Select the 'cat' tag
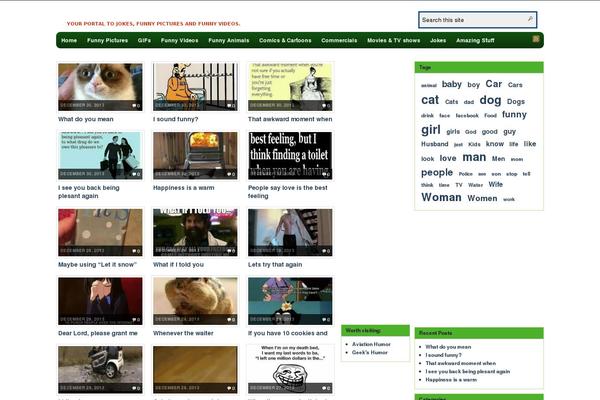 [430, 100]
